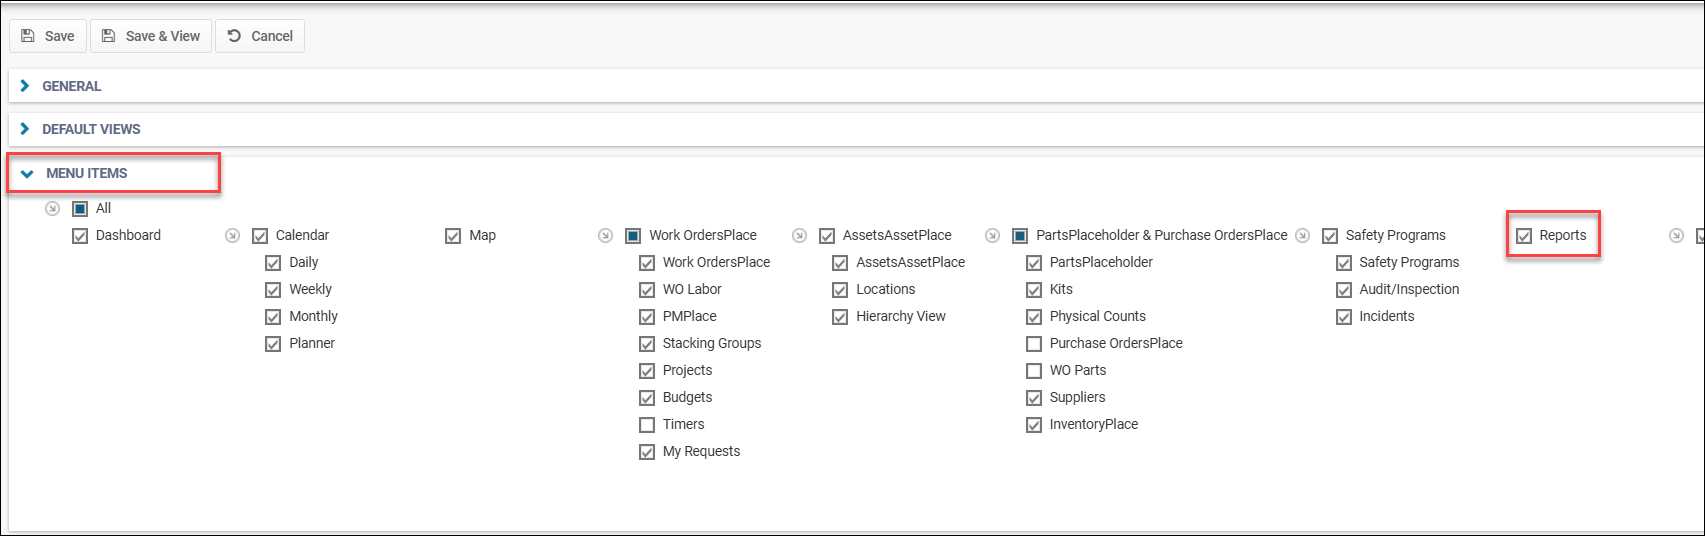Viewport: 1705px width, 536px height.
Task: Toggle the WO Parts checkbox
Action: pos(1034,371)
